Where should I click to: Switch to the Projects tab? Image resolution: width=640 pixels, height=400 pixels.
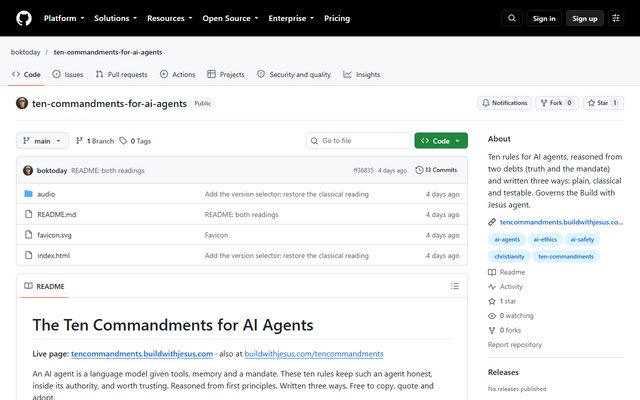226,74
